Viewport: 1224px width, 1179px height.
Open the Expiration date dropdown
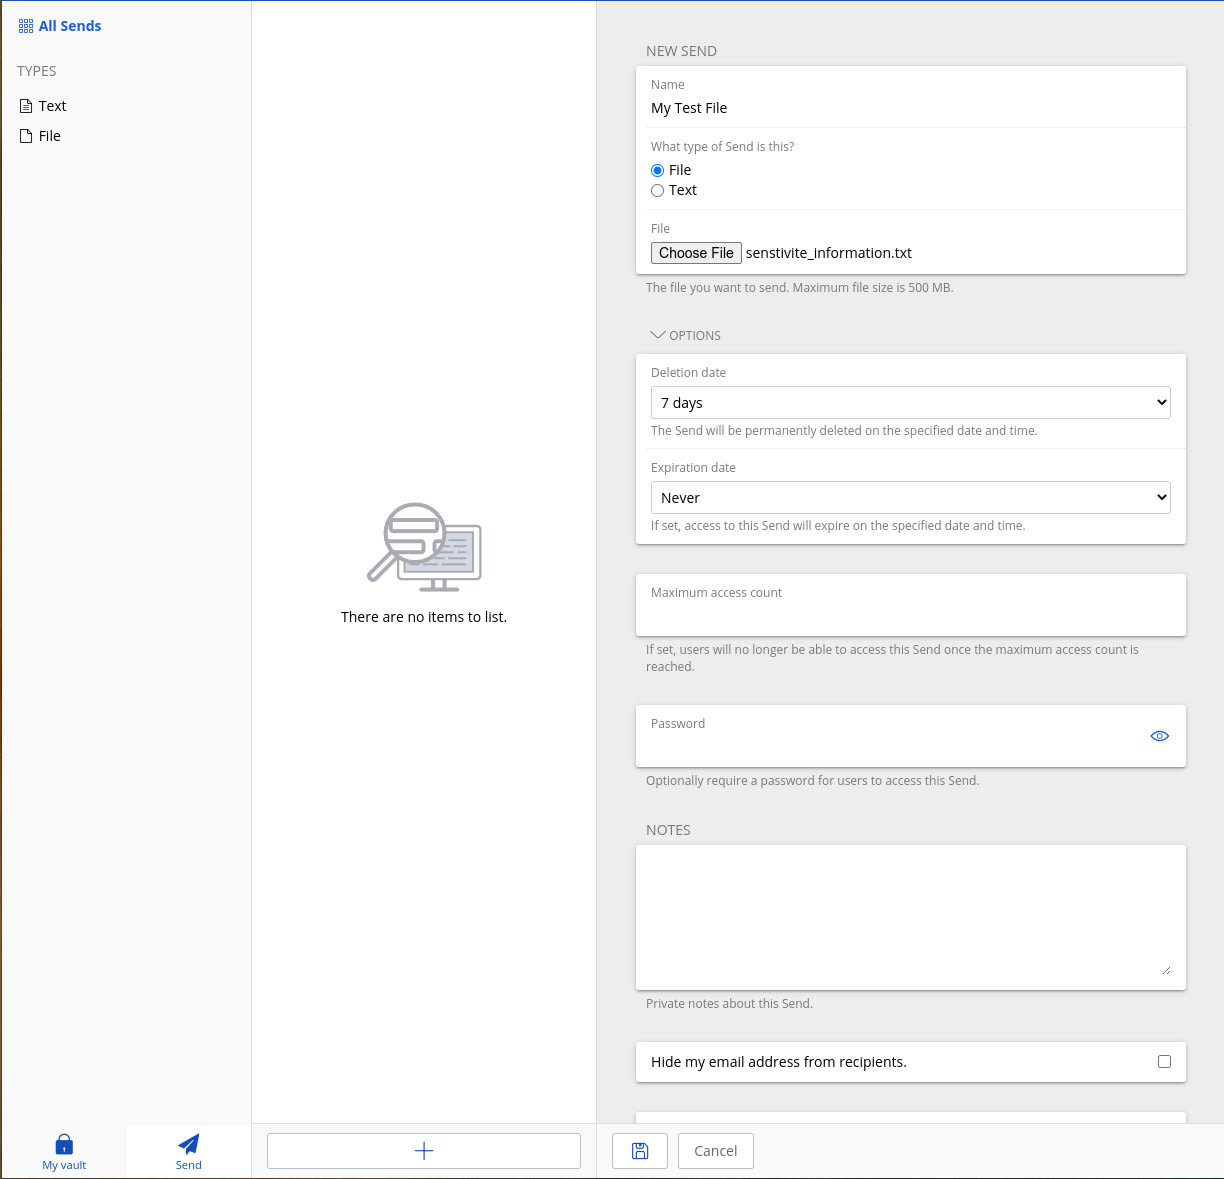910,497
